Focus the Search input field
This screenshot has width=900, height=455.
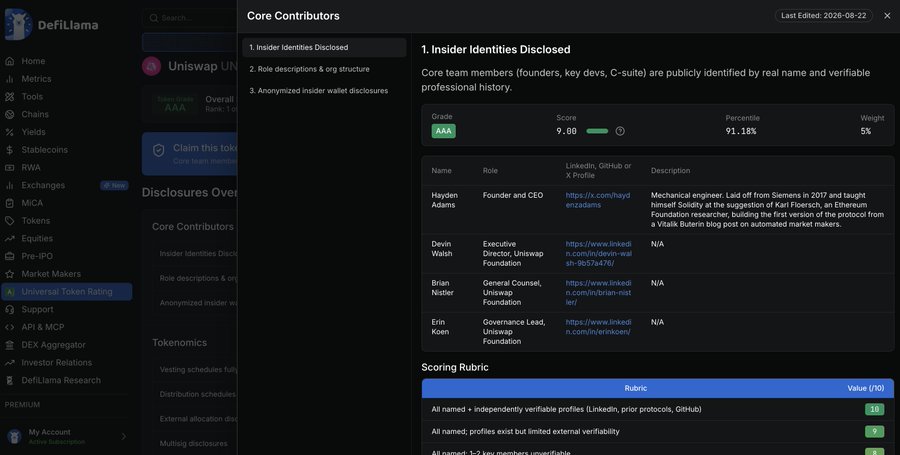click(x=189, y=18)
